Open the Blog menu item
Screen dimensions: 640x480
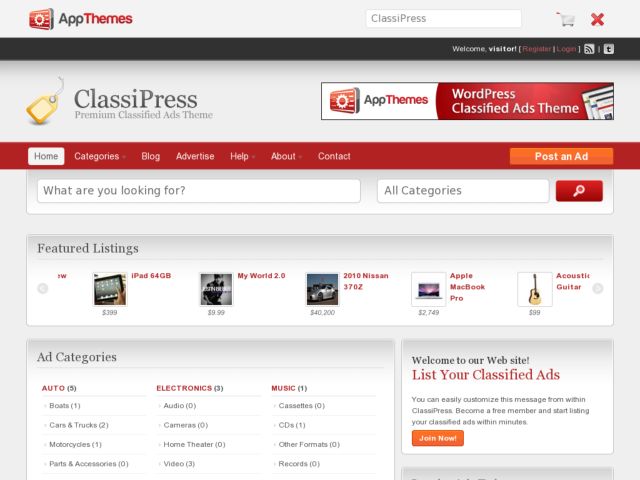[151, 156]
